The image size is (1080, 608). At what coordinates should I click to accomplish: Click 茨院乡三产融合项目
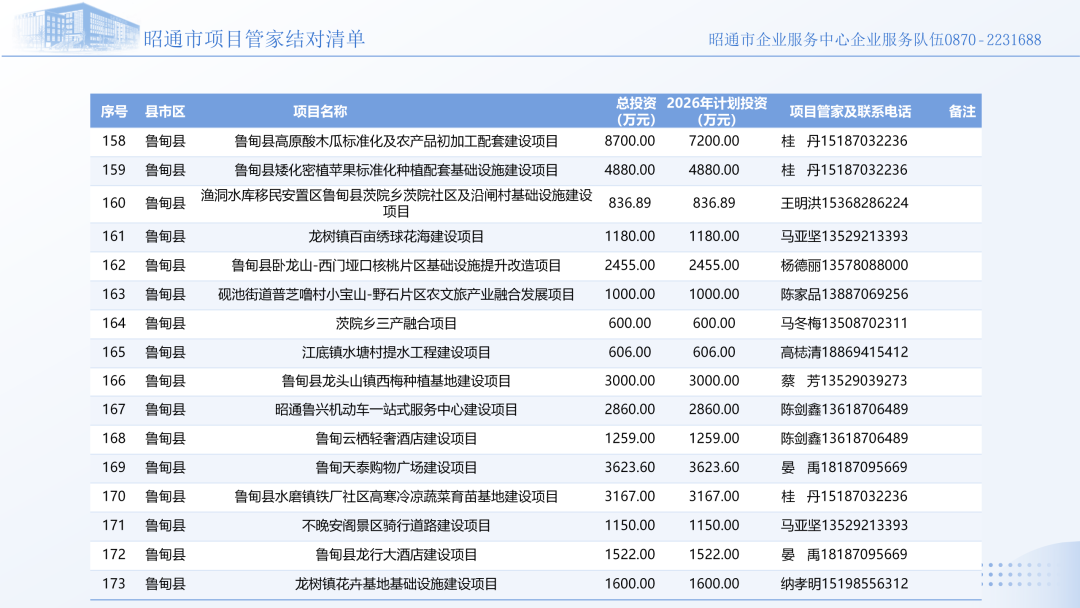point(396,323)
